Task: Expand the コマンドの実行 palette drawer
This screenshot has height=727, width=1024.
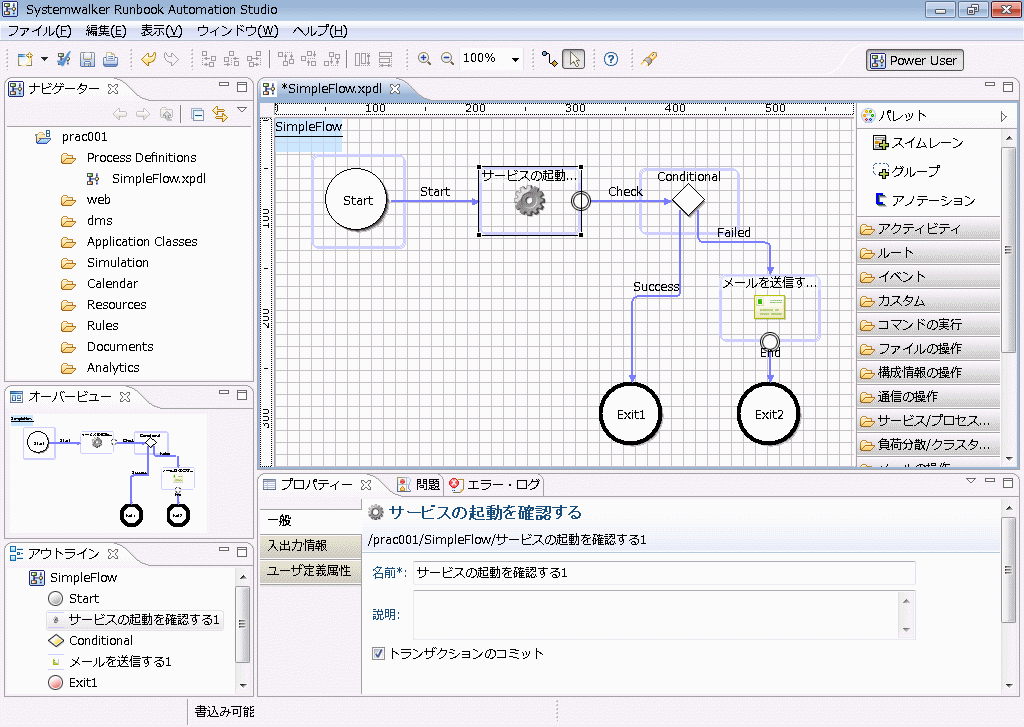Action: (928, 325)
